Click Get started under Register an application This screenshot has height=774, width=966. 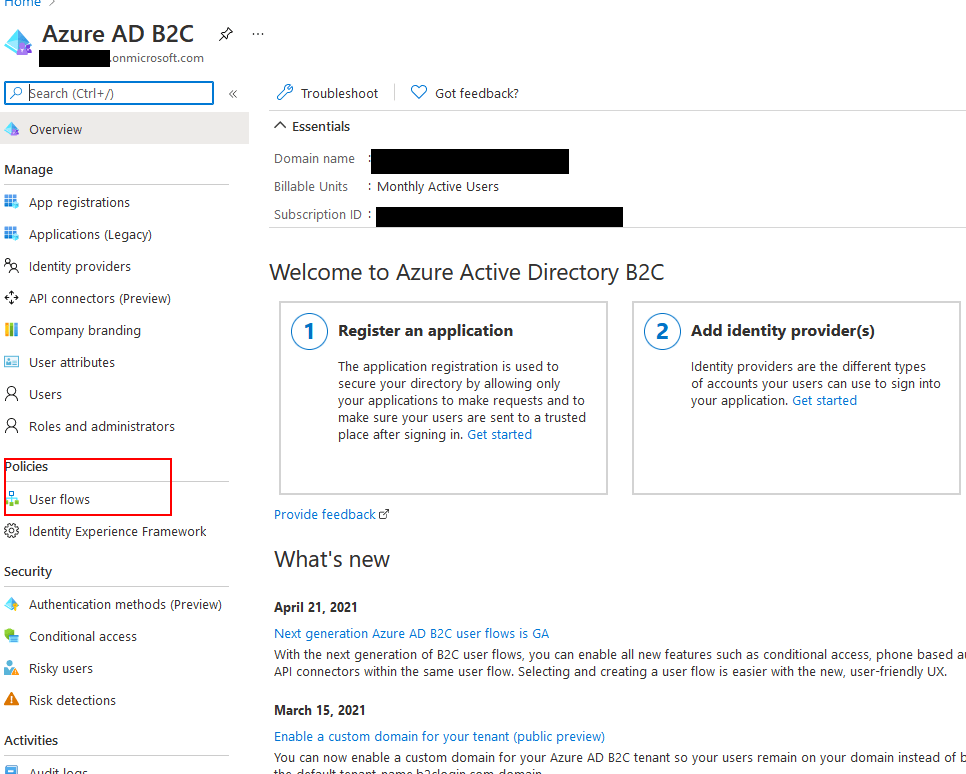499,435
